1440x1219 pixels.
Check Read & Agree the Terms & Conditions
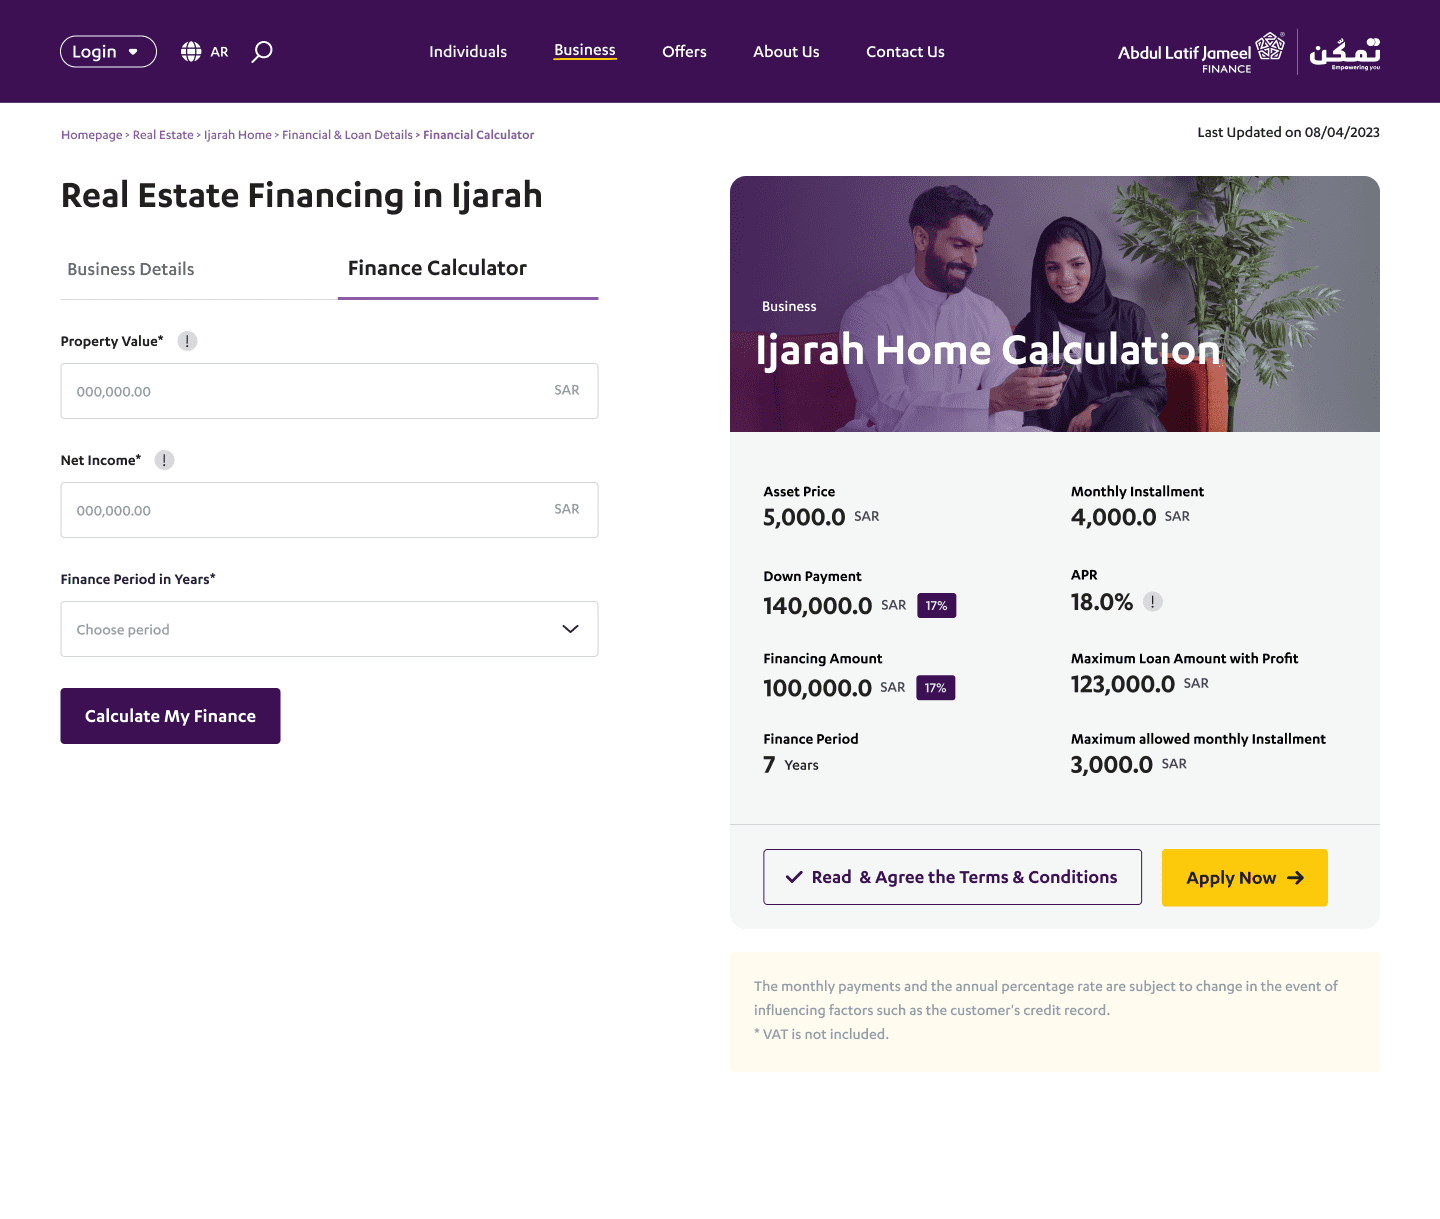952,877
